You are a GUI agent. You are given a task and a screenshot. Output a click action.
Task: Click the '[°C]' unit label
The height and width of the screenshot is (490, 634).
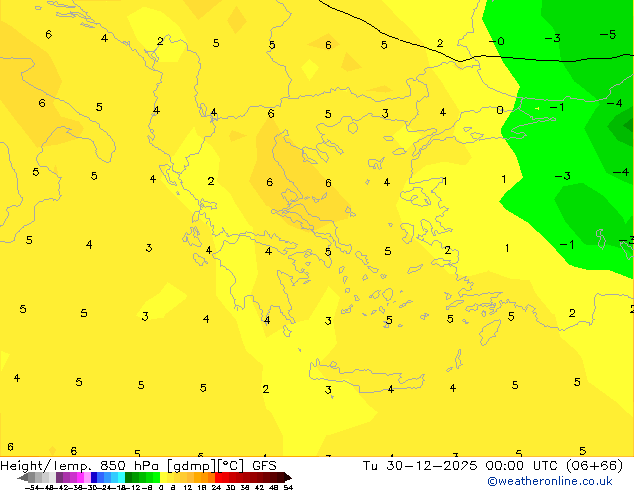coord(231,466)
